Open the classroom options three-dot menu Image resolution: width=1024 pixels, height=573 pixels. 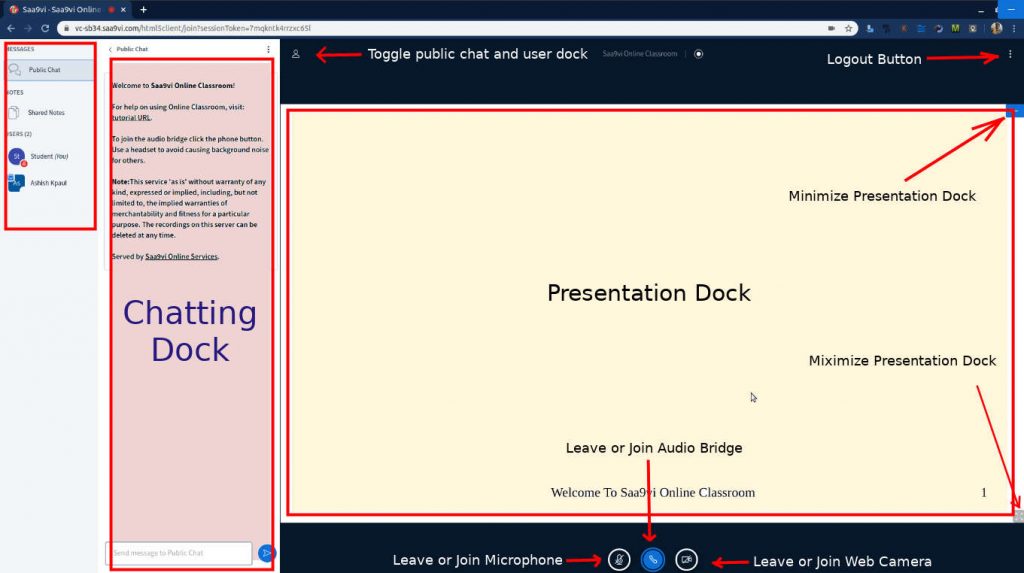click(x=1010, y=54)
